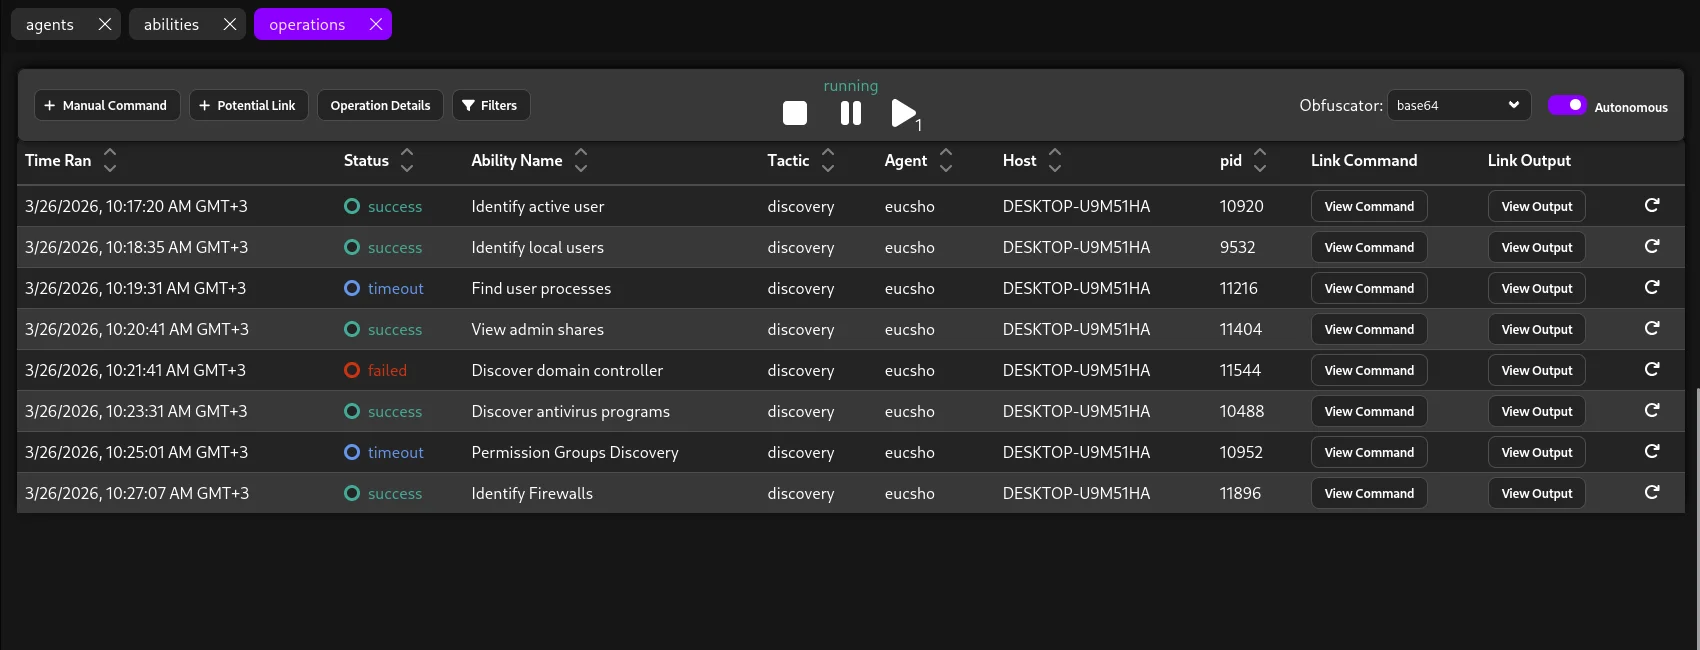The height and width of the screenshot is (650, 1700).
Task: Close the agents tab
Action: coord(105,24)
